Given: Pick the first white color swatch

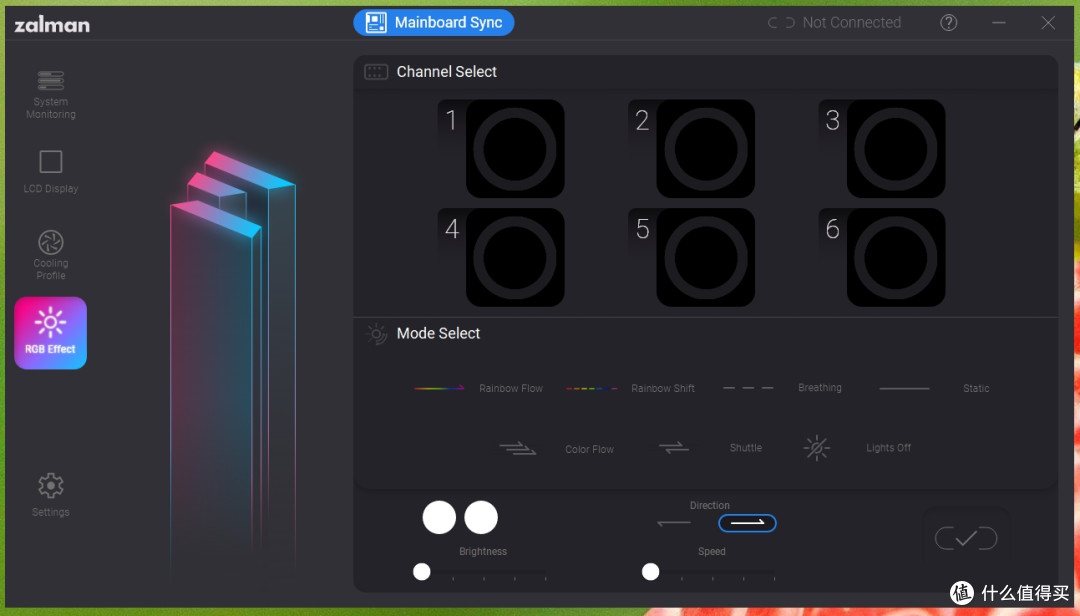Looking at the screenshot, I should [x=439, y=517].
